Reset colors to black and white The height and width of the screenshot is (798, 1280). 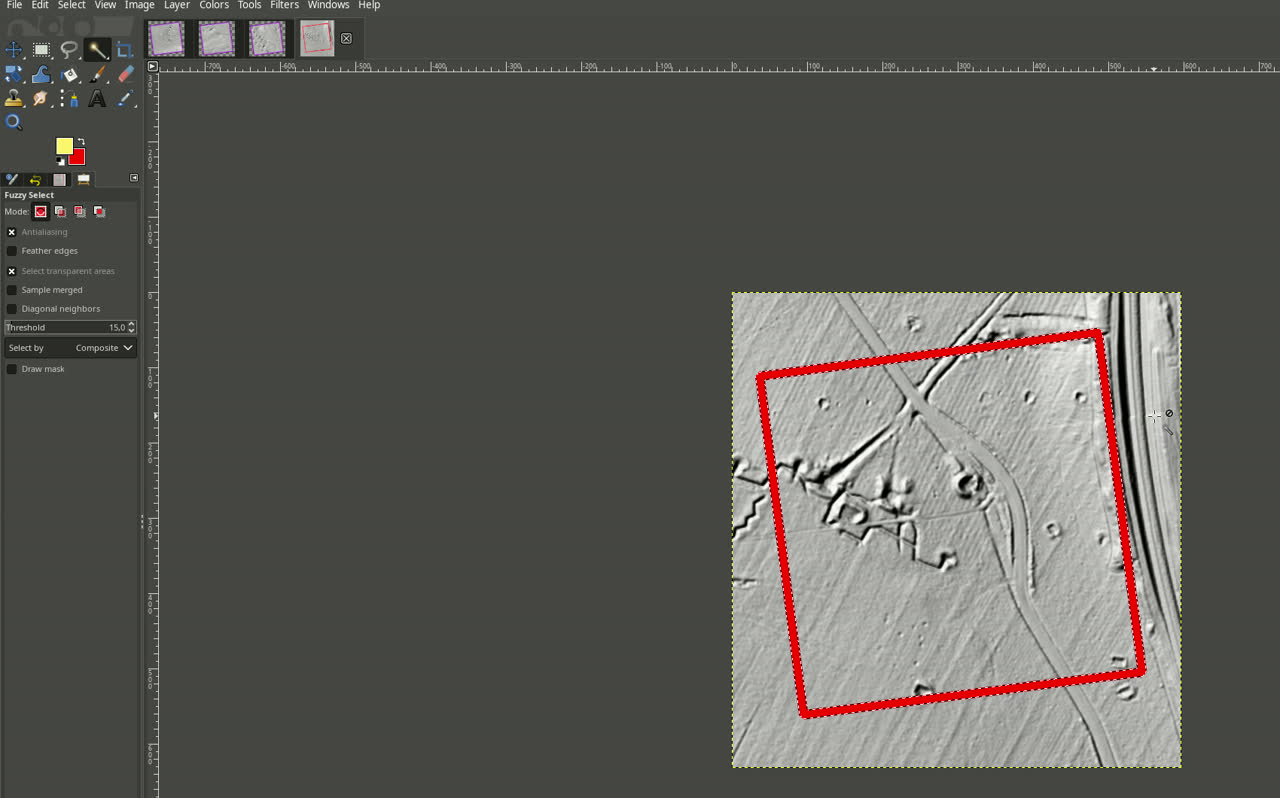[61, 161]
